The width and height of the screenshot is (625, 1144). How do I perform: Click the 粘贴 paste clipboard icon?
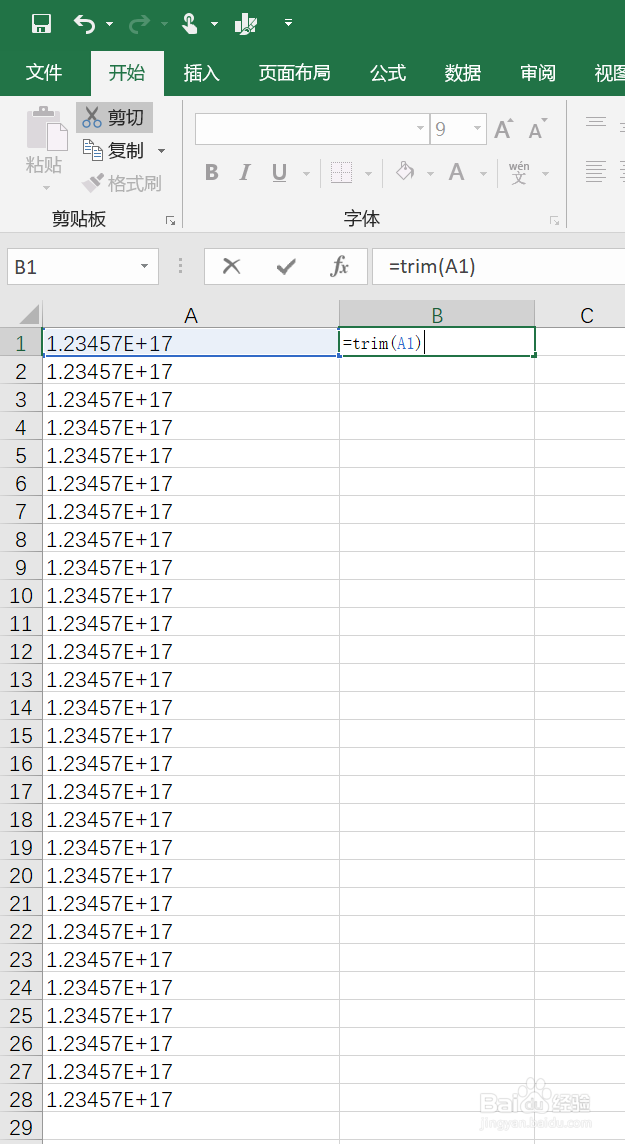(x=45, y=129)
